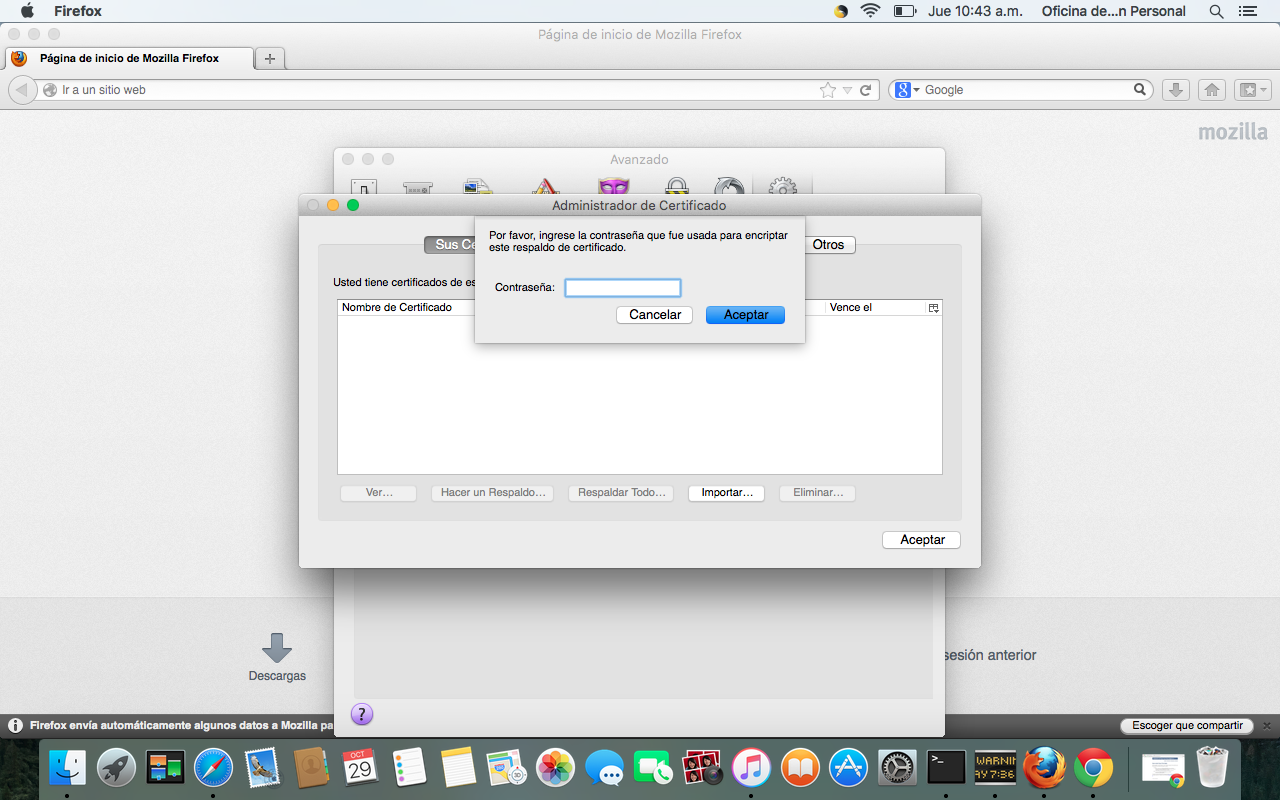This screenshot has height=800, width=1280.
Task: Open the Downloads arrow toolbar button
Action: [1177, 90]
